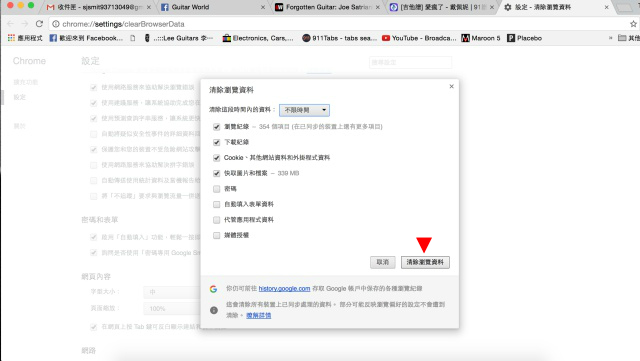Open the other bookmarks folder
Screen dimensions: 640x361
click(x=629, y=38)
